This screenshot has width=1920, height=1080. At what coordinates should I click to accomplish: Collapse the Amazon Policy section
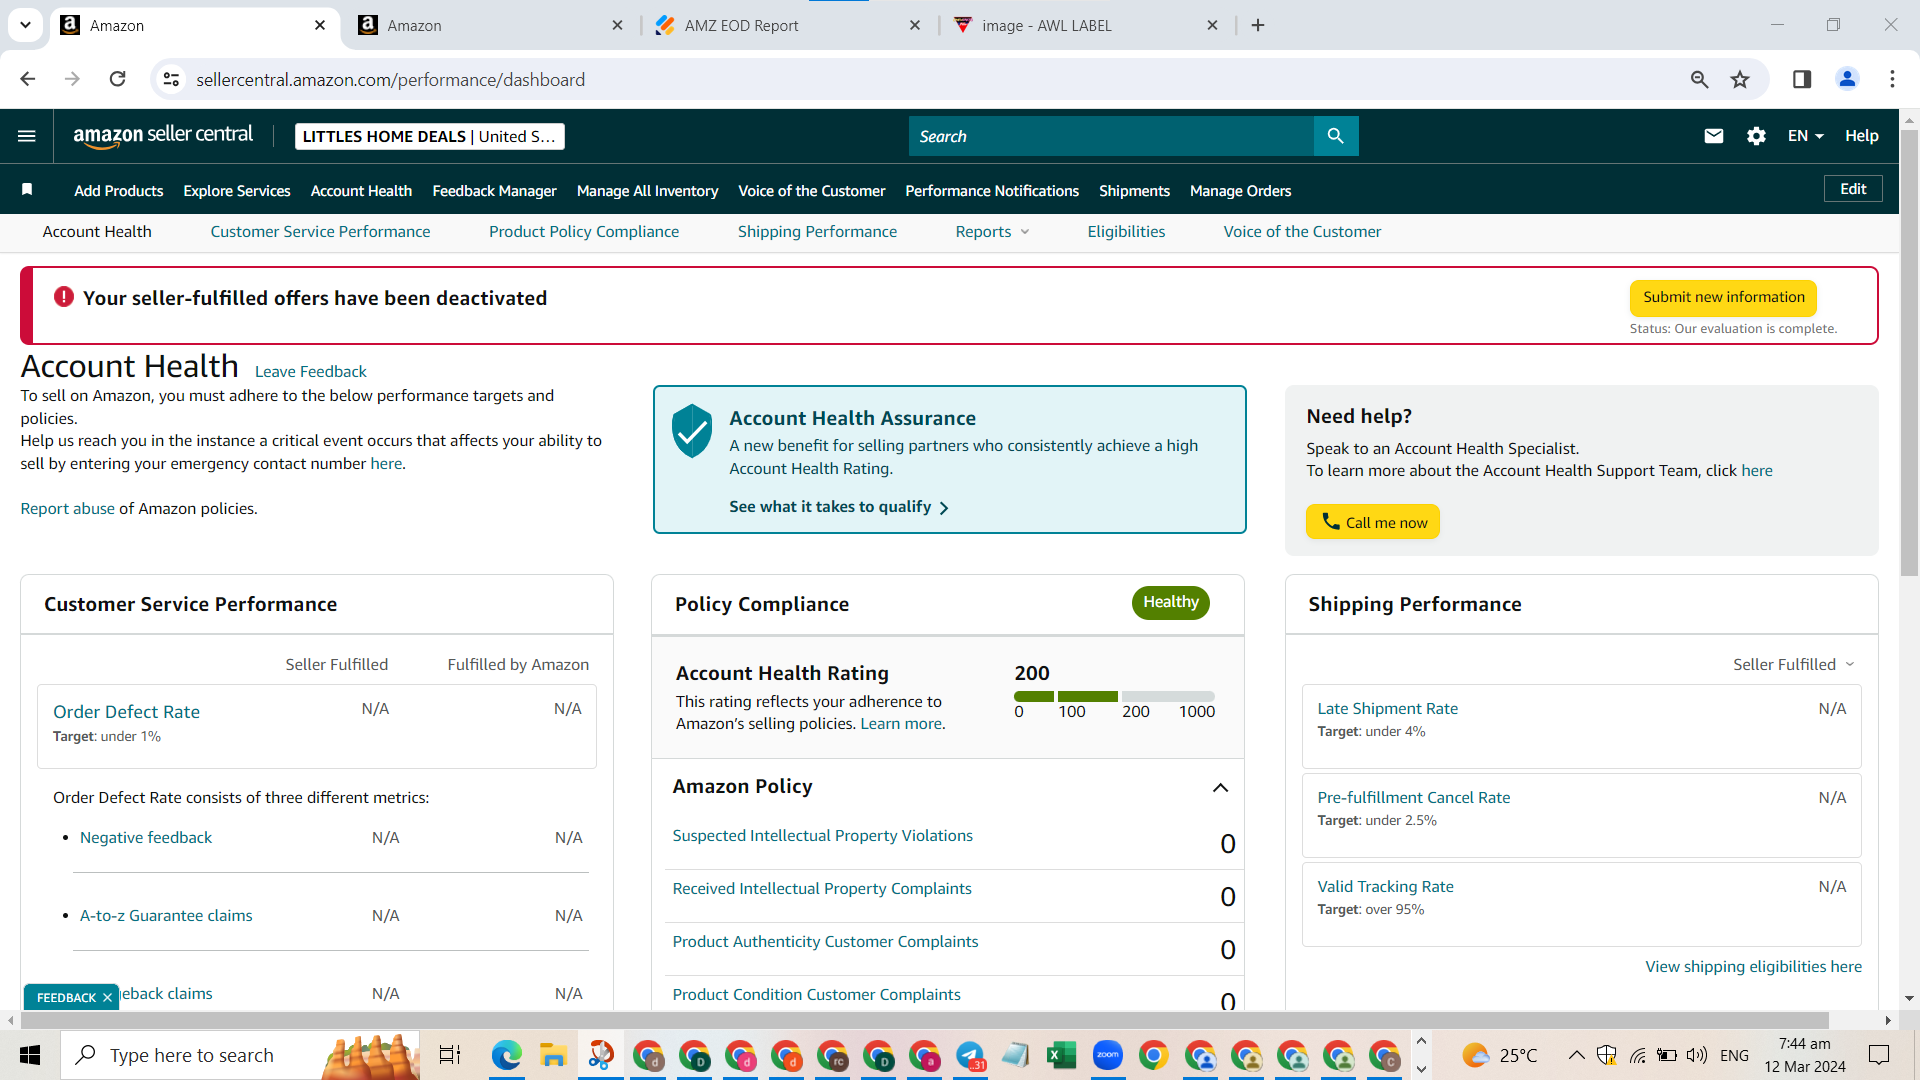pos(1220,788)
